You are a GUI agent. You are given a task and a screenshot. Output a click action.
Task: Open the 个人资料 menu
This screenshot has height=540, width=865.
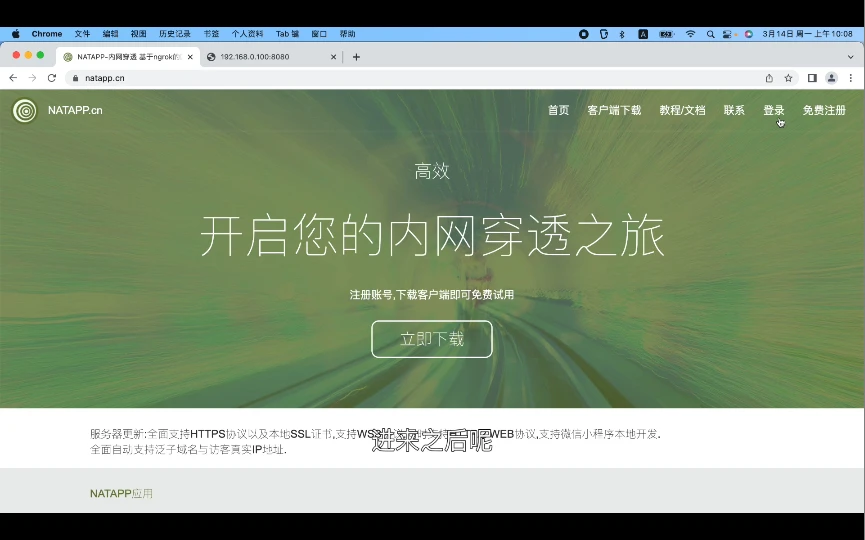pos(247,34)
